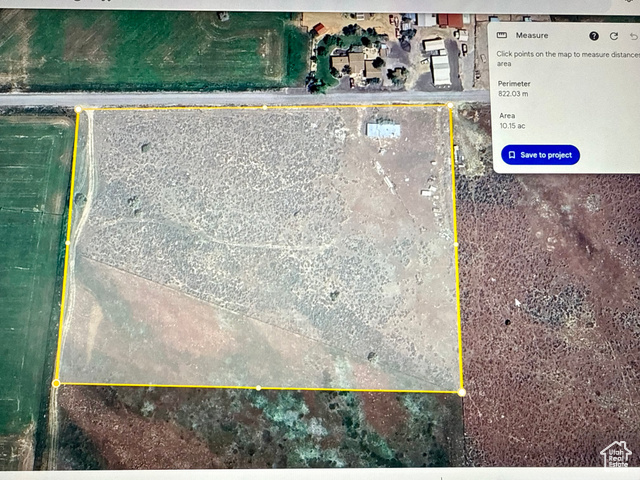Select the top-right corner vertex of polygon
Screen dimensions: 640x480
(450, 105)
